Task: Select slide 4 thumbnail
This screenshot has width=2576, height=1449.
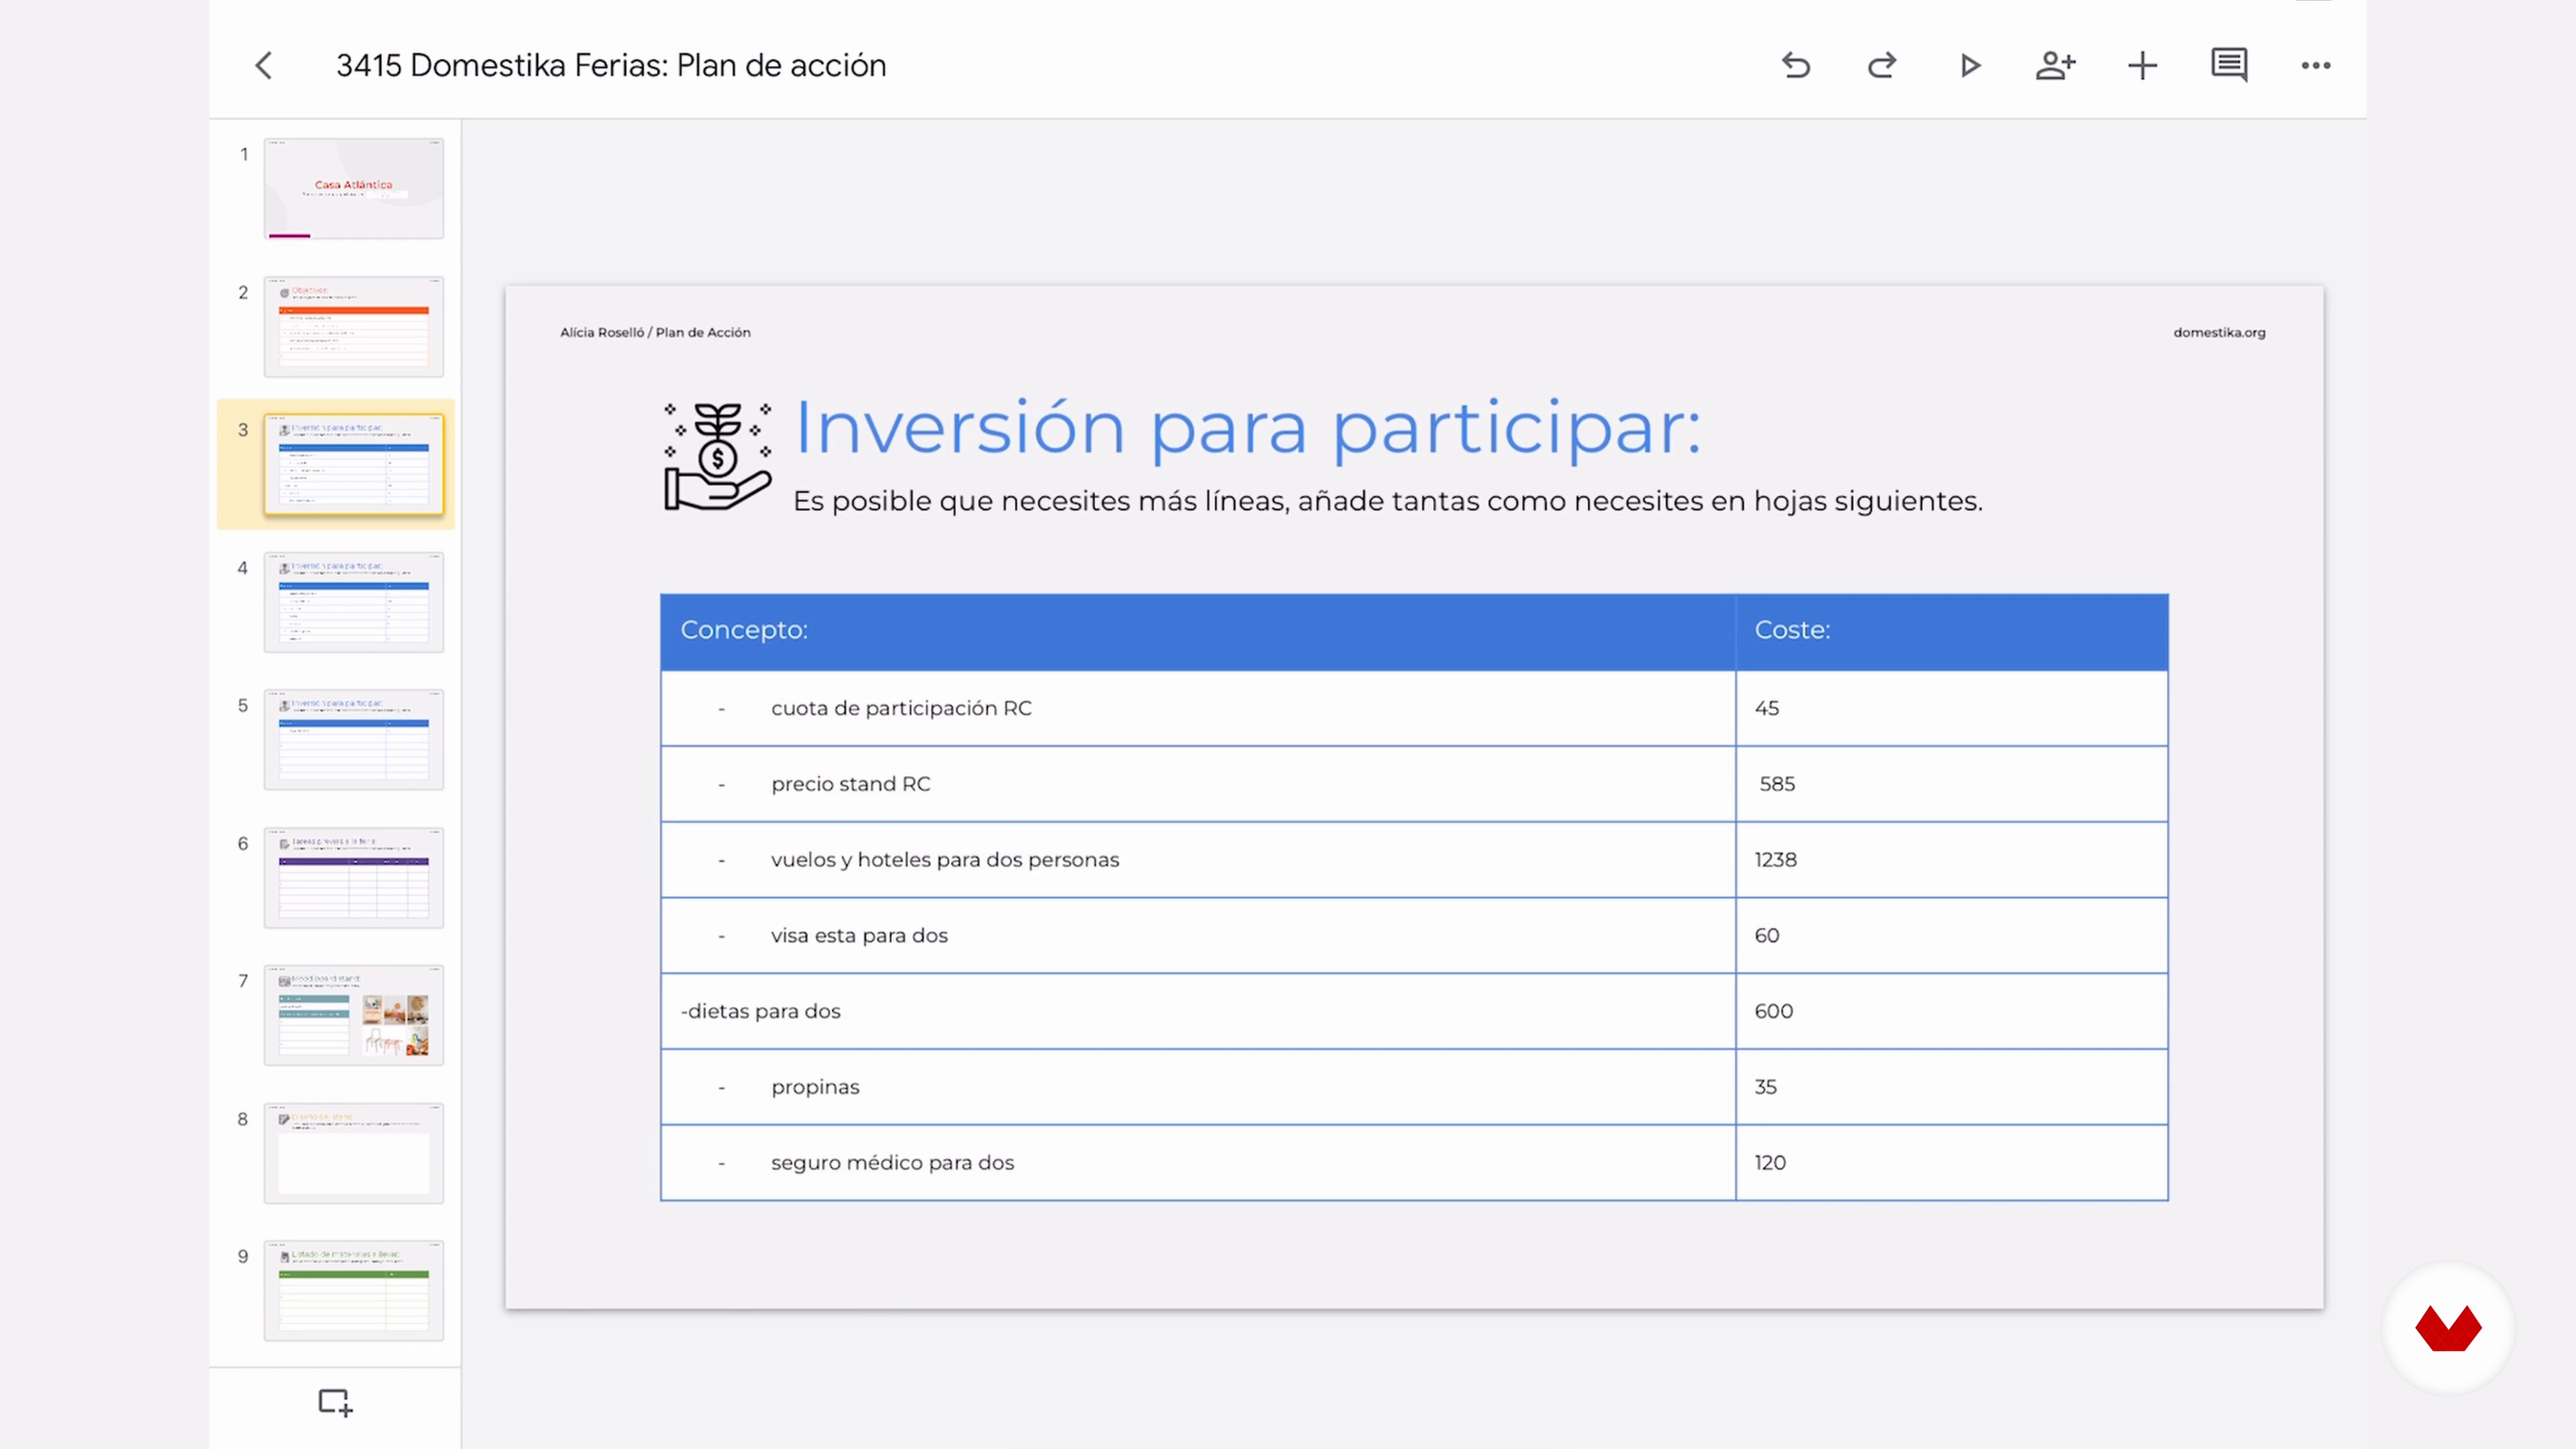Action: (x=354, y=602)
